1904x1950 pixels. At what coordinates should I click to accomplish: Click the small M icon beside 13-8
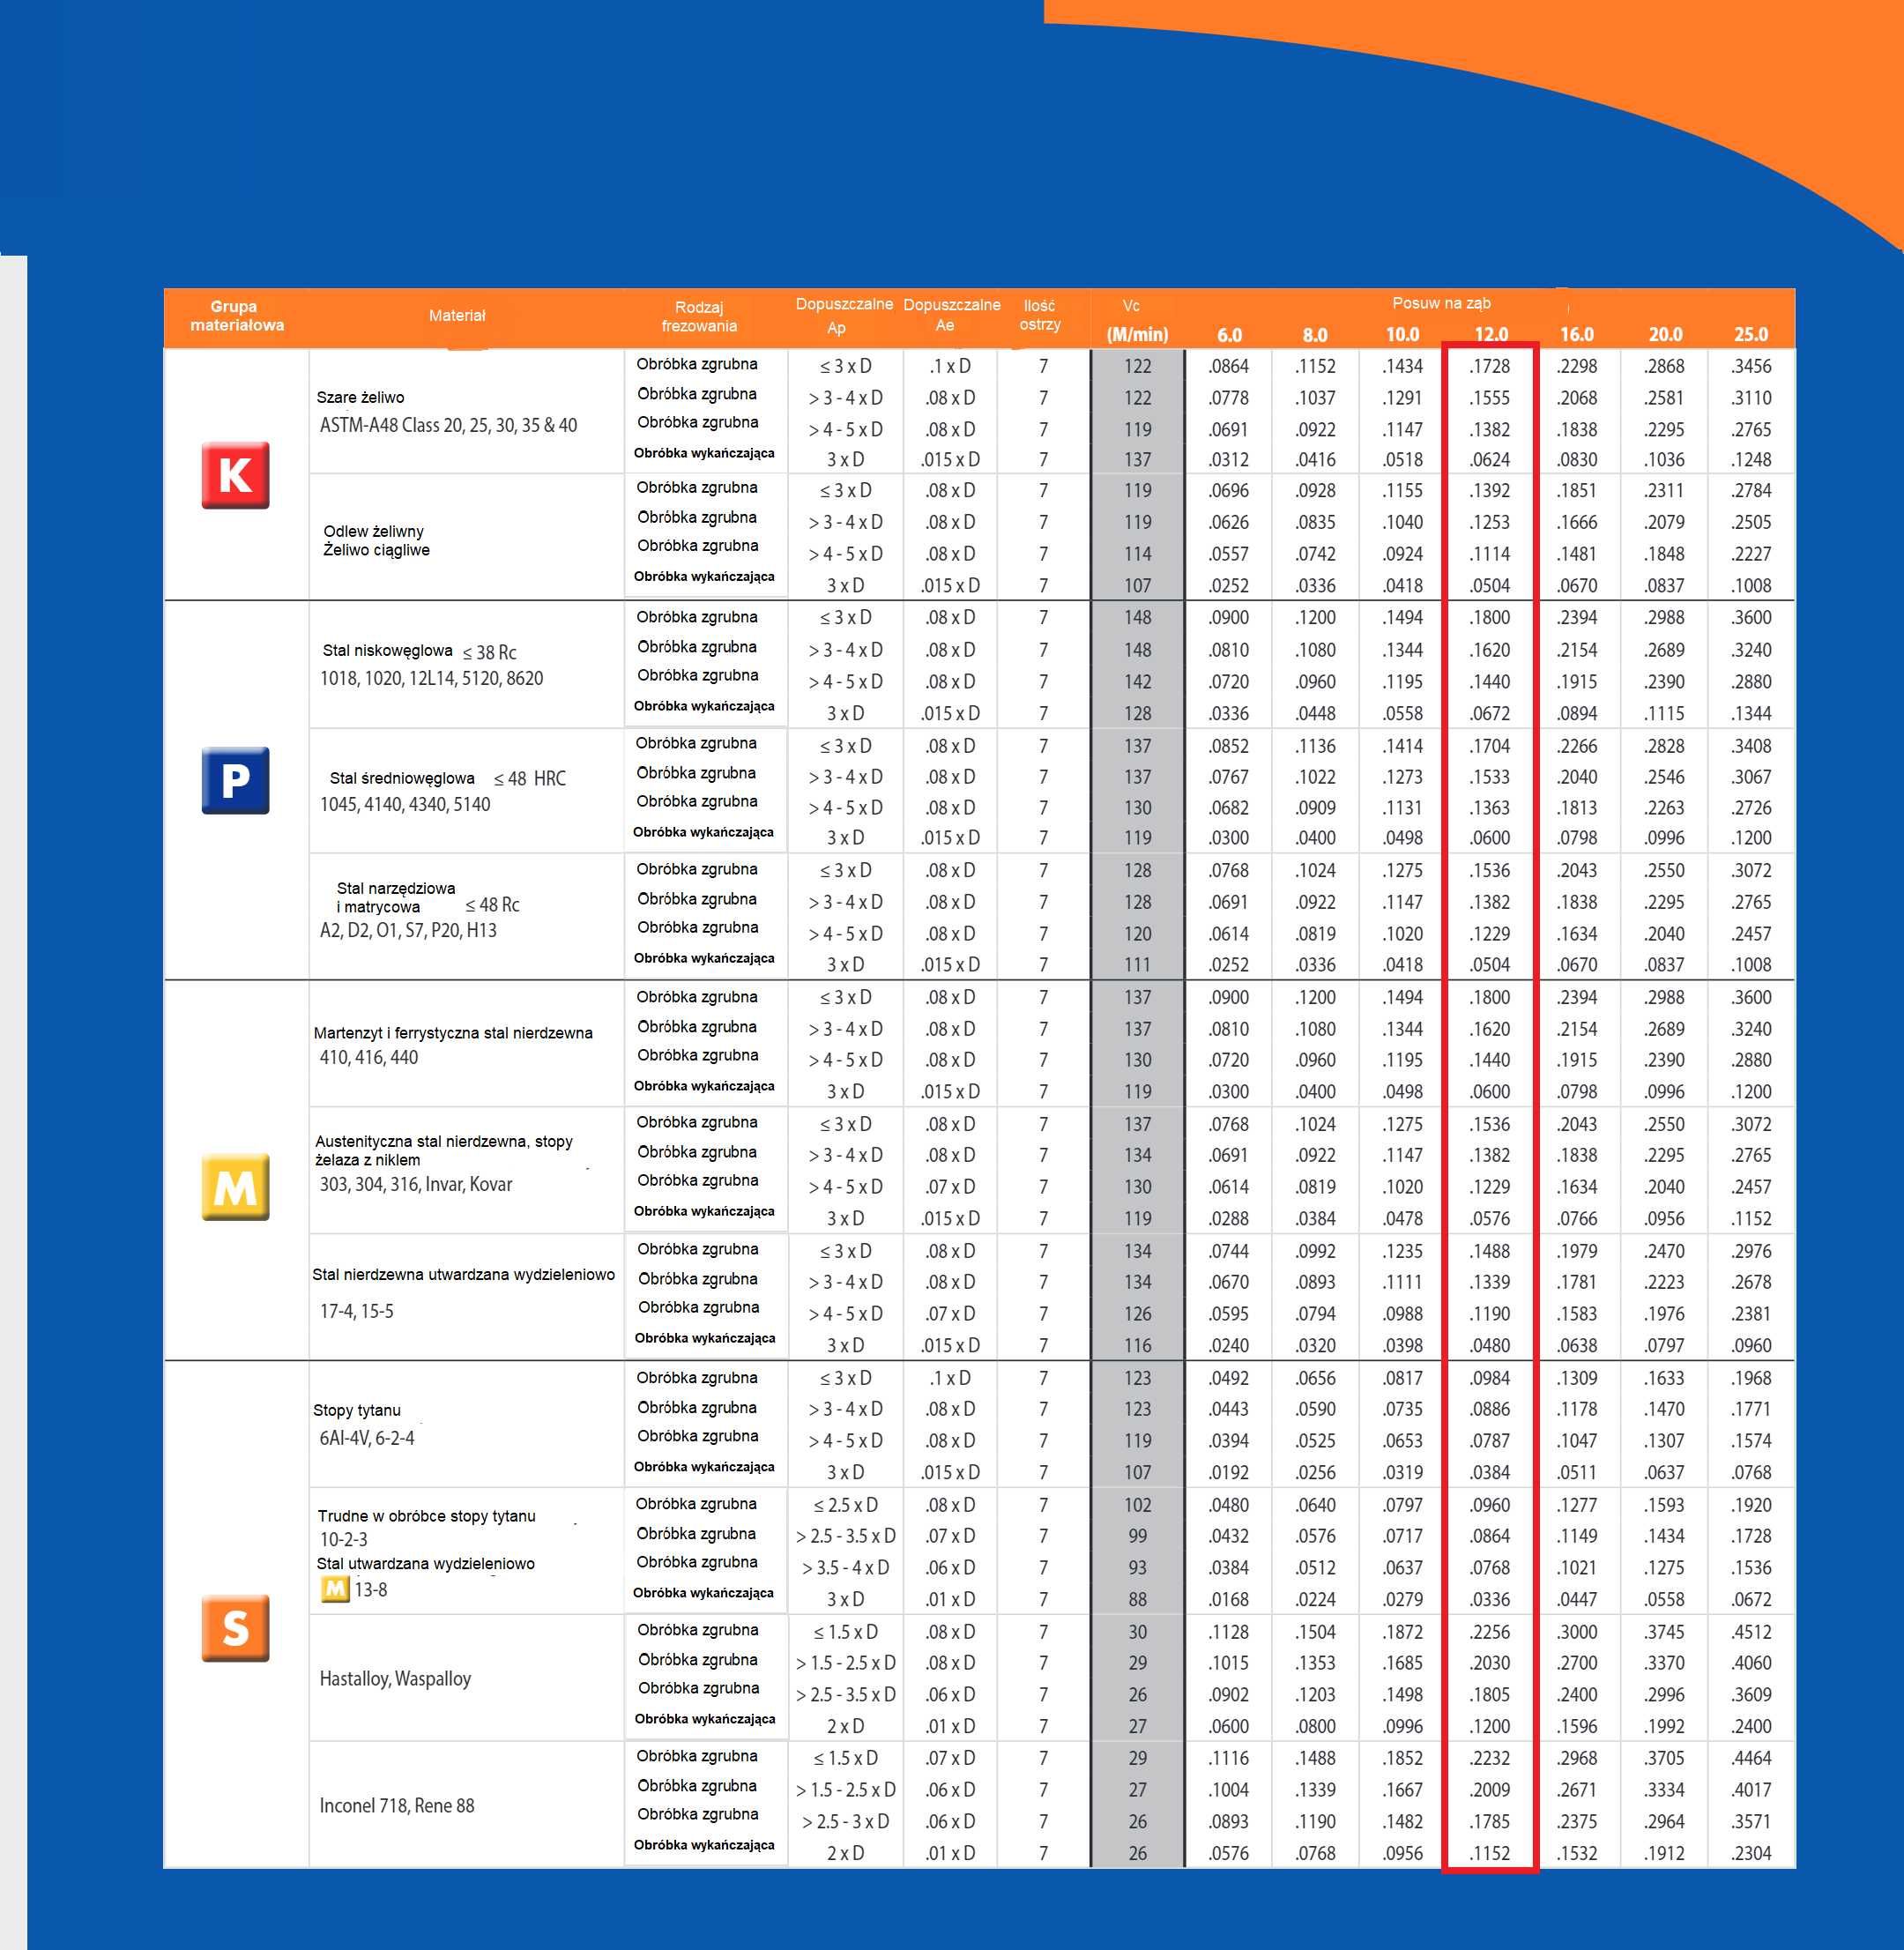[x=335, y=1589]
